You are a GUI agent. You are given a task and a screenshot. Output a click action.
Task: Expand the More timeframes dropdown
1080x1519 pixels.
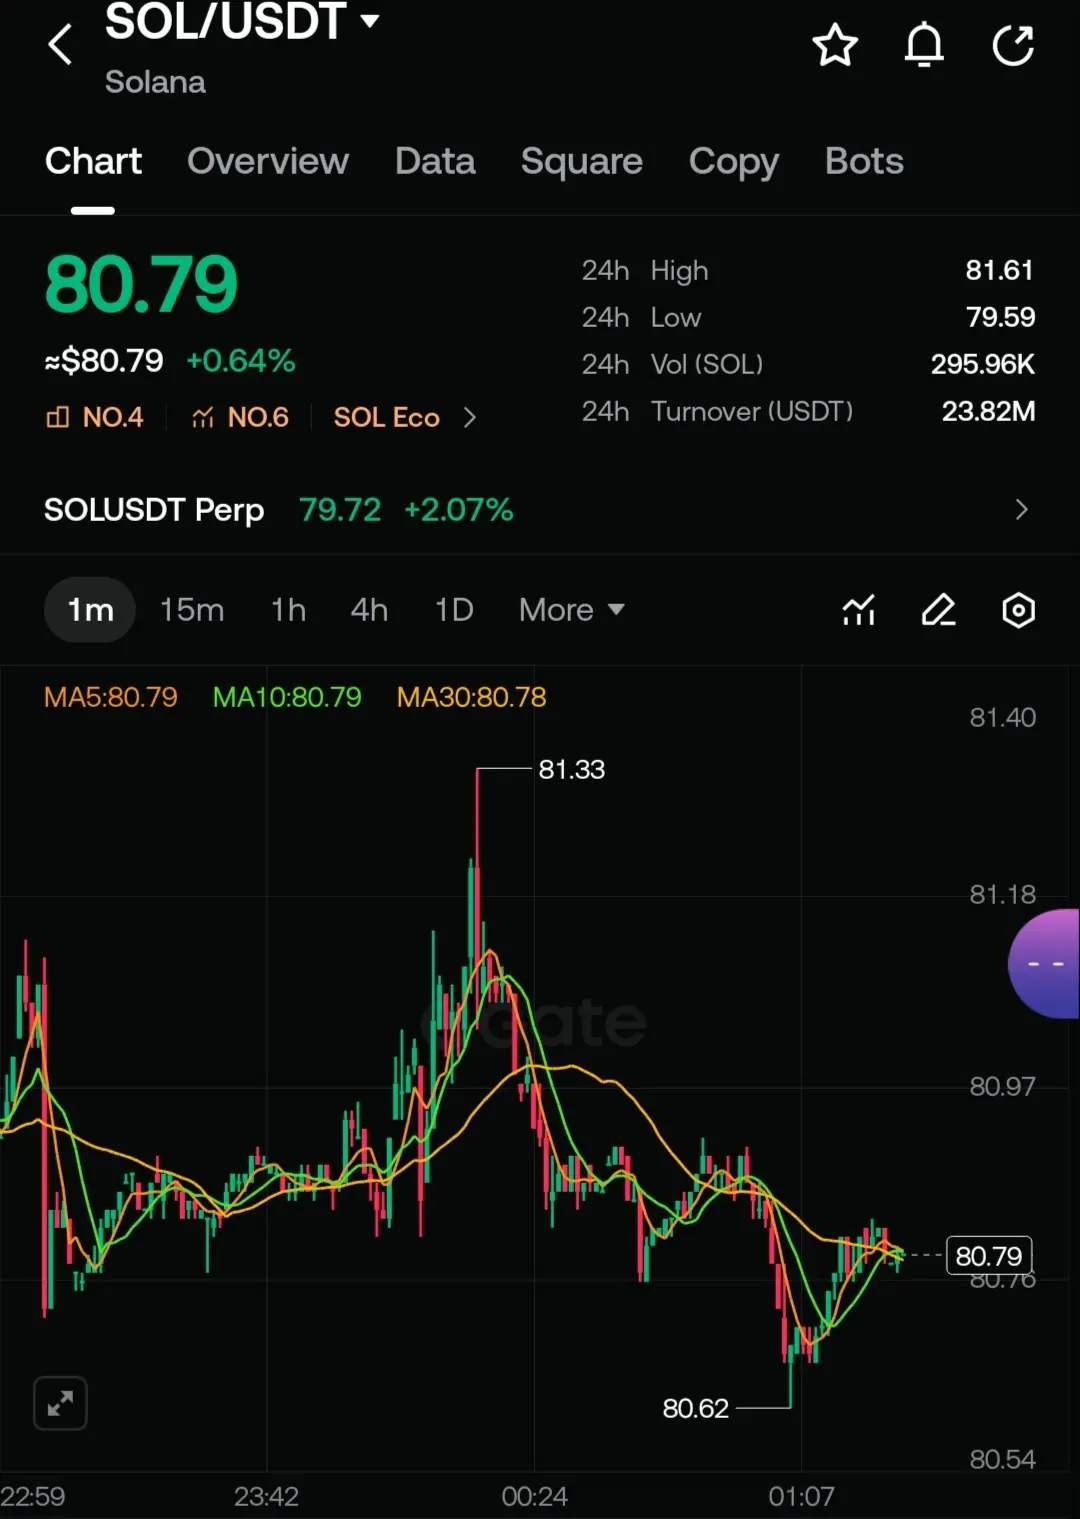572,610
